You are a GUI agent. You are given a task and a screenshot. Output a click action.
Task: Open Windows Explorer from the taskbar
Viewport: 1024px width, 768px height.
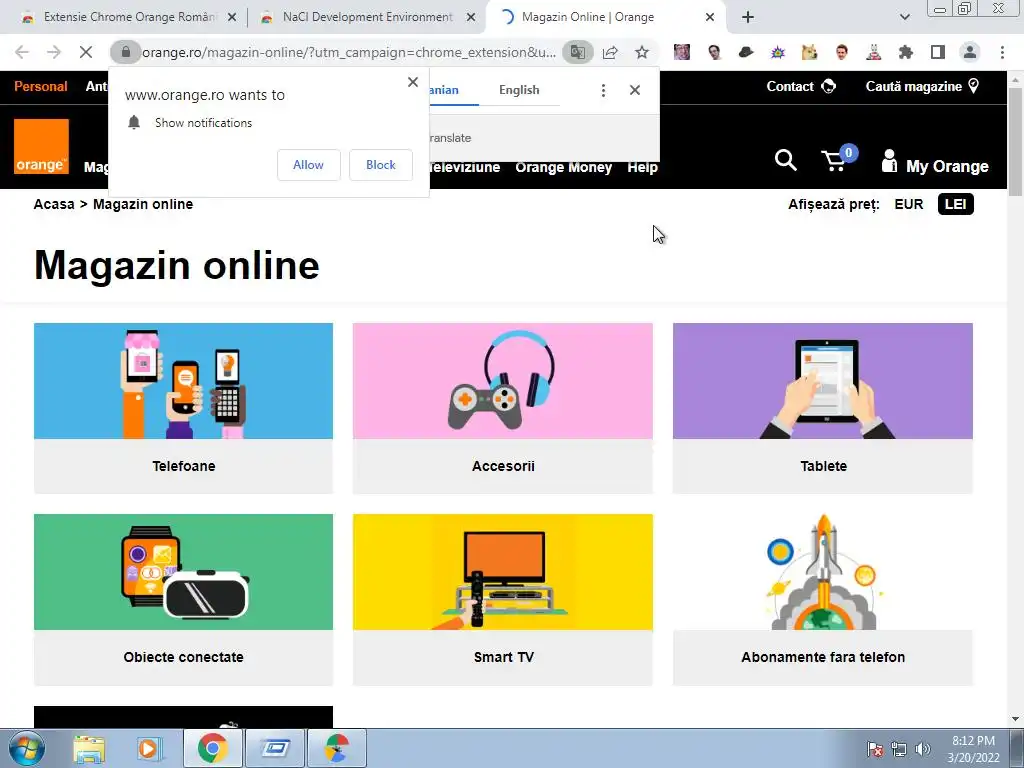(x=89, y=748)
